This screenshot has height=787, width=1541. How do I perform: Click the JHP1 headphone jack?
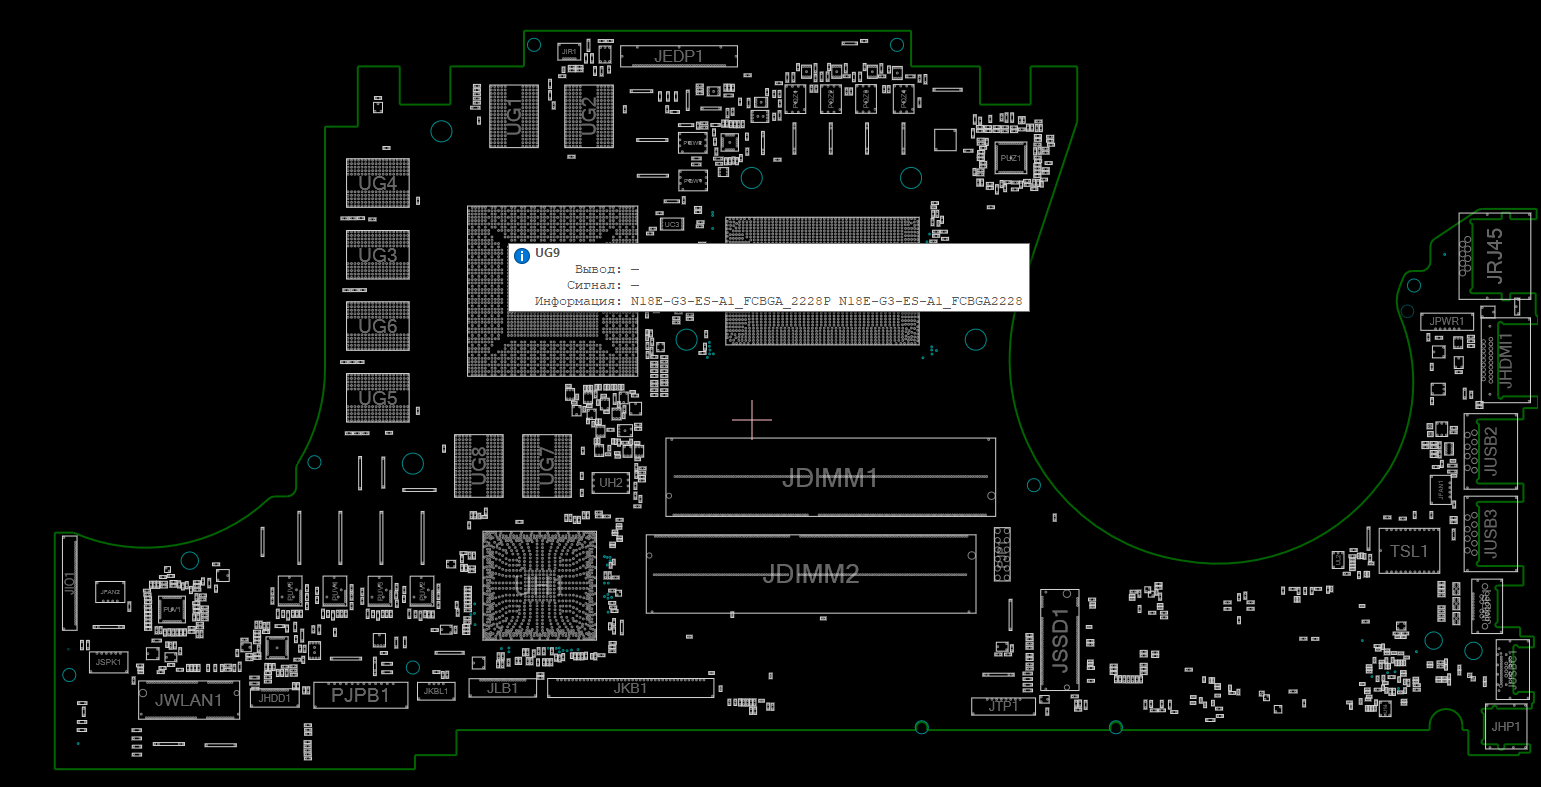(x=1505, y=727)
